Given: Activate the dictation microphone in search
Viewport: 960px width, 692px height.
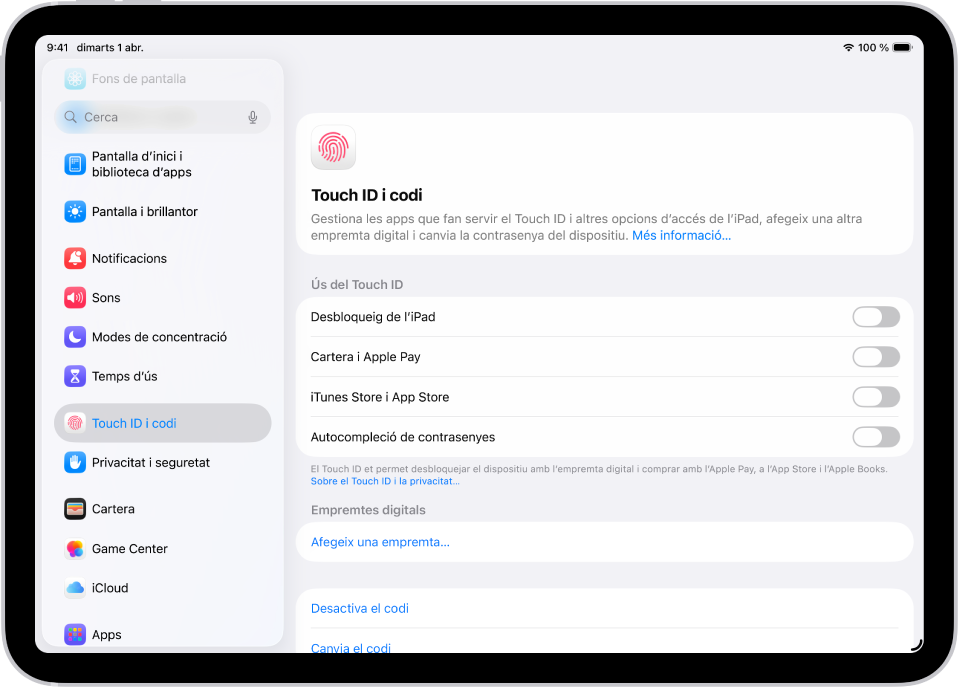Looking at the screenshot, I should tap(253, 117).
